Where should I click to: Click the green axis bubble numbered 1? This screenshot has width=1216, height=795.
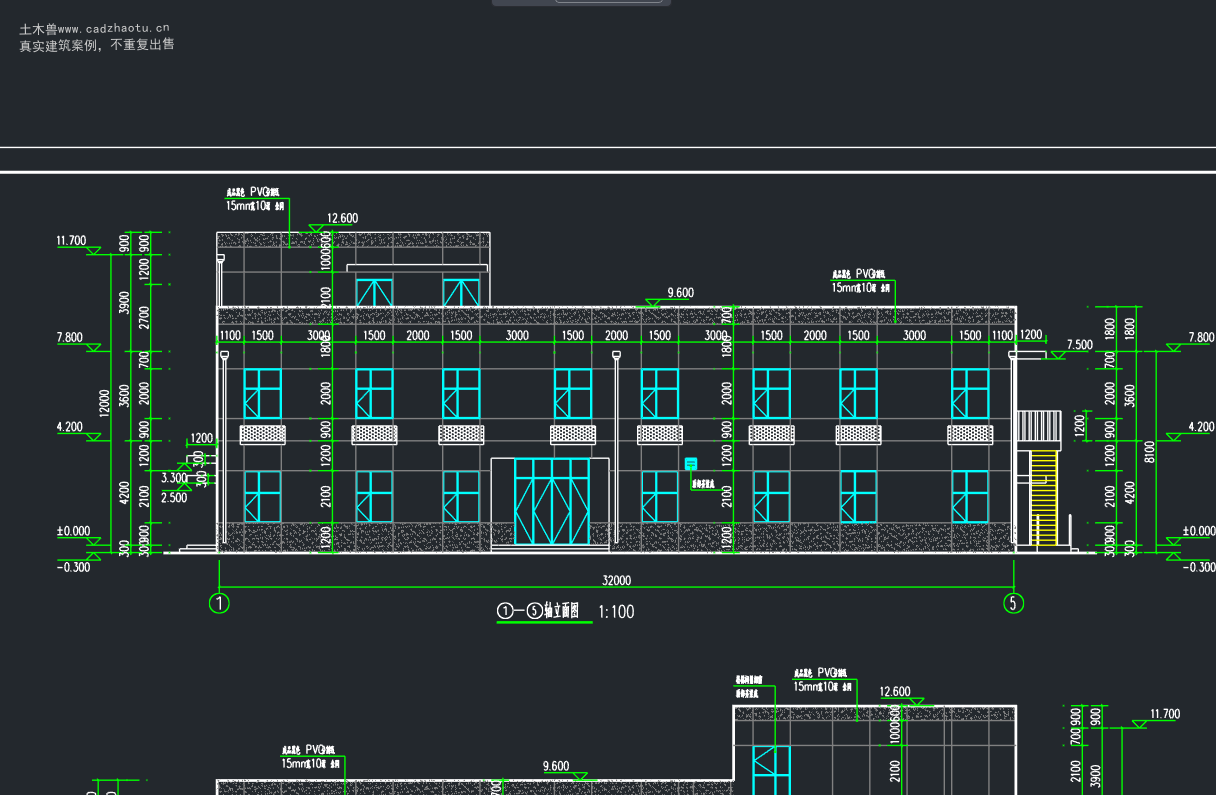click(219, 603)
